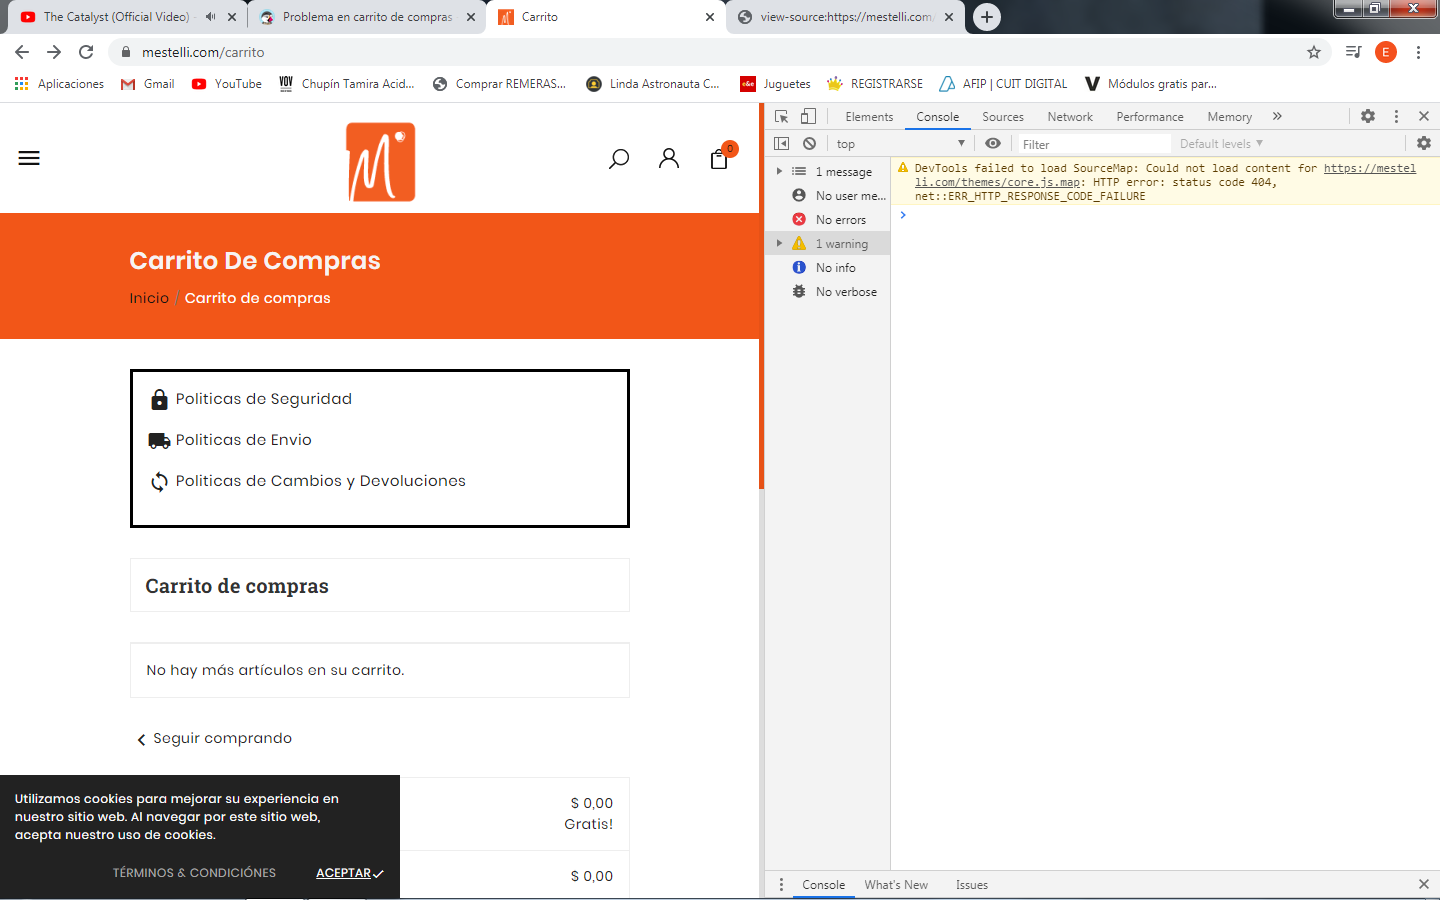
Task: Open DevTools settings gear
Action: coord(1368,116)
